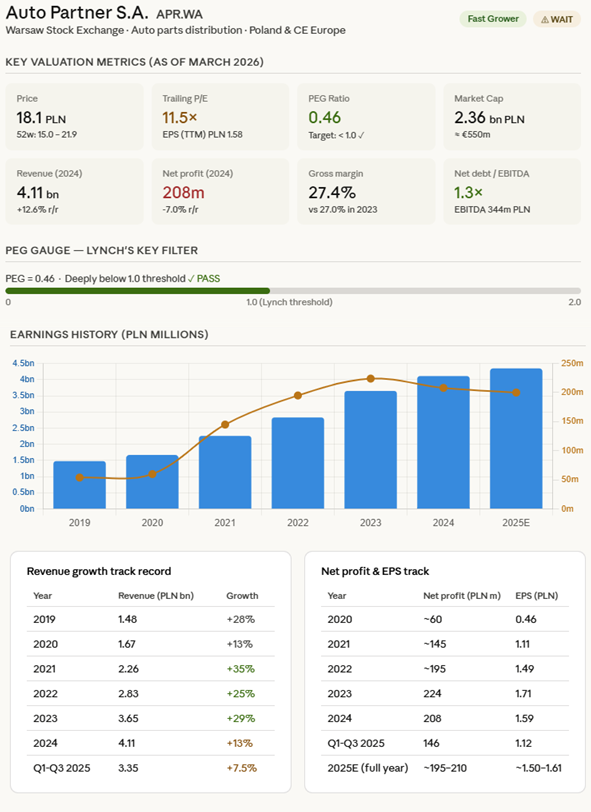Click the 2023 net profit line marker
The height and width of the screenshot is (812, 591).
tap(370, 379)
